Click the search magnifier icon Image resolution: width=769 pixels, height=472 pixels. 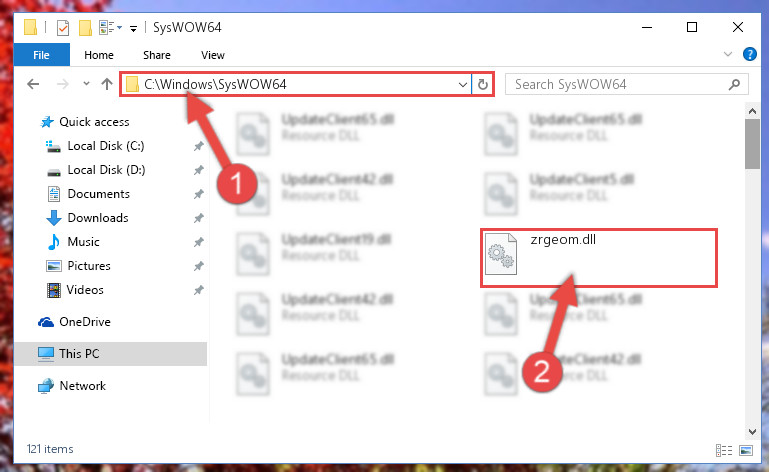tap(734, 84)
